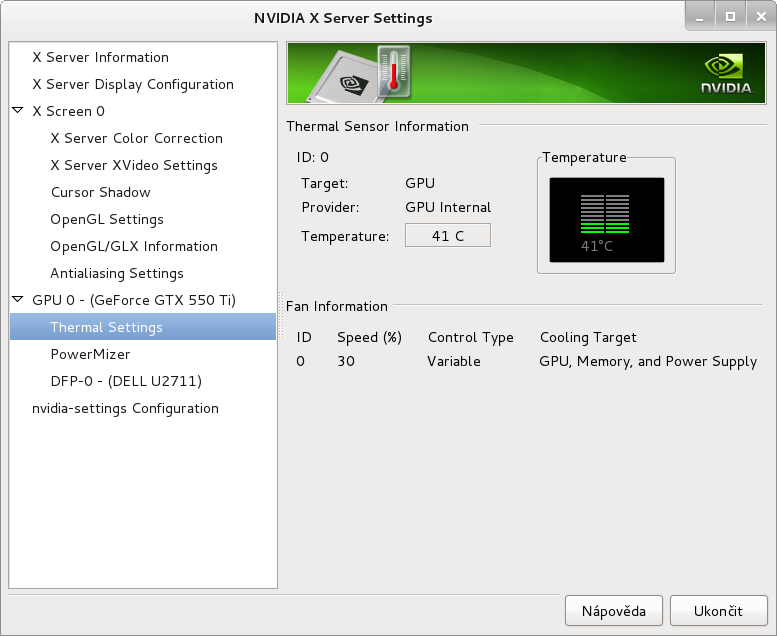Click the 'GPU Internal' provider value
This screenshot has height=636, width=777.
pos(448,207)
